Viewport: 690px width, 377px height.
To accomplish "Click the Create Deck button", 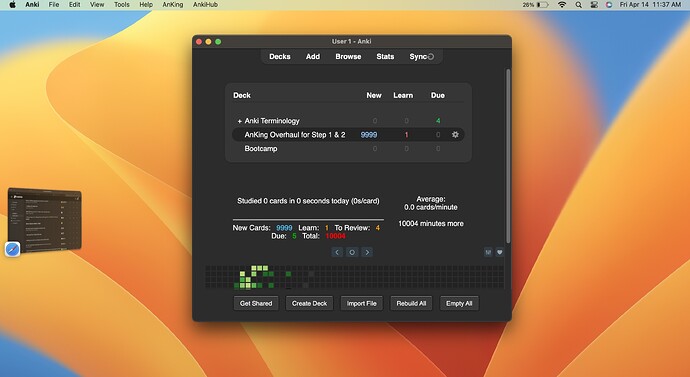I will (309, 303).
